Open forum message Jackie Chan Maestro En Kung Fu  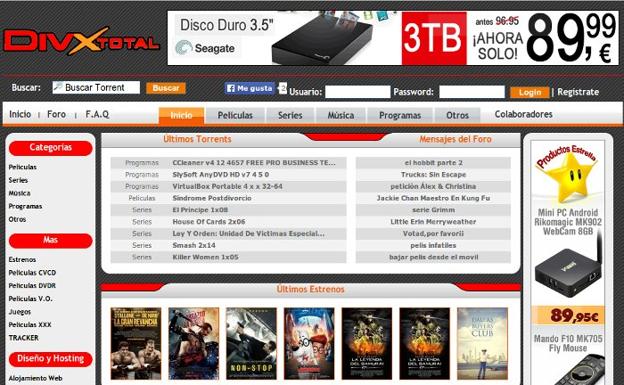(x=433, y=198)
